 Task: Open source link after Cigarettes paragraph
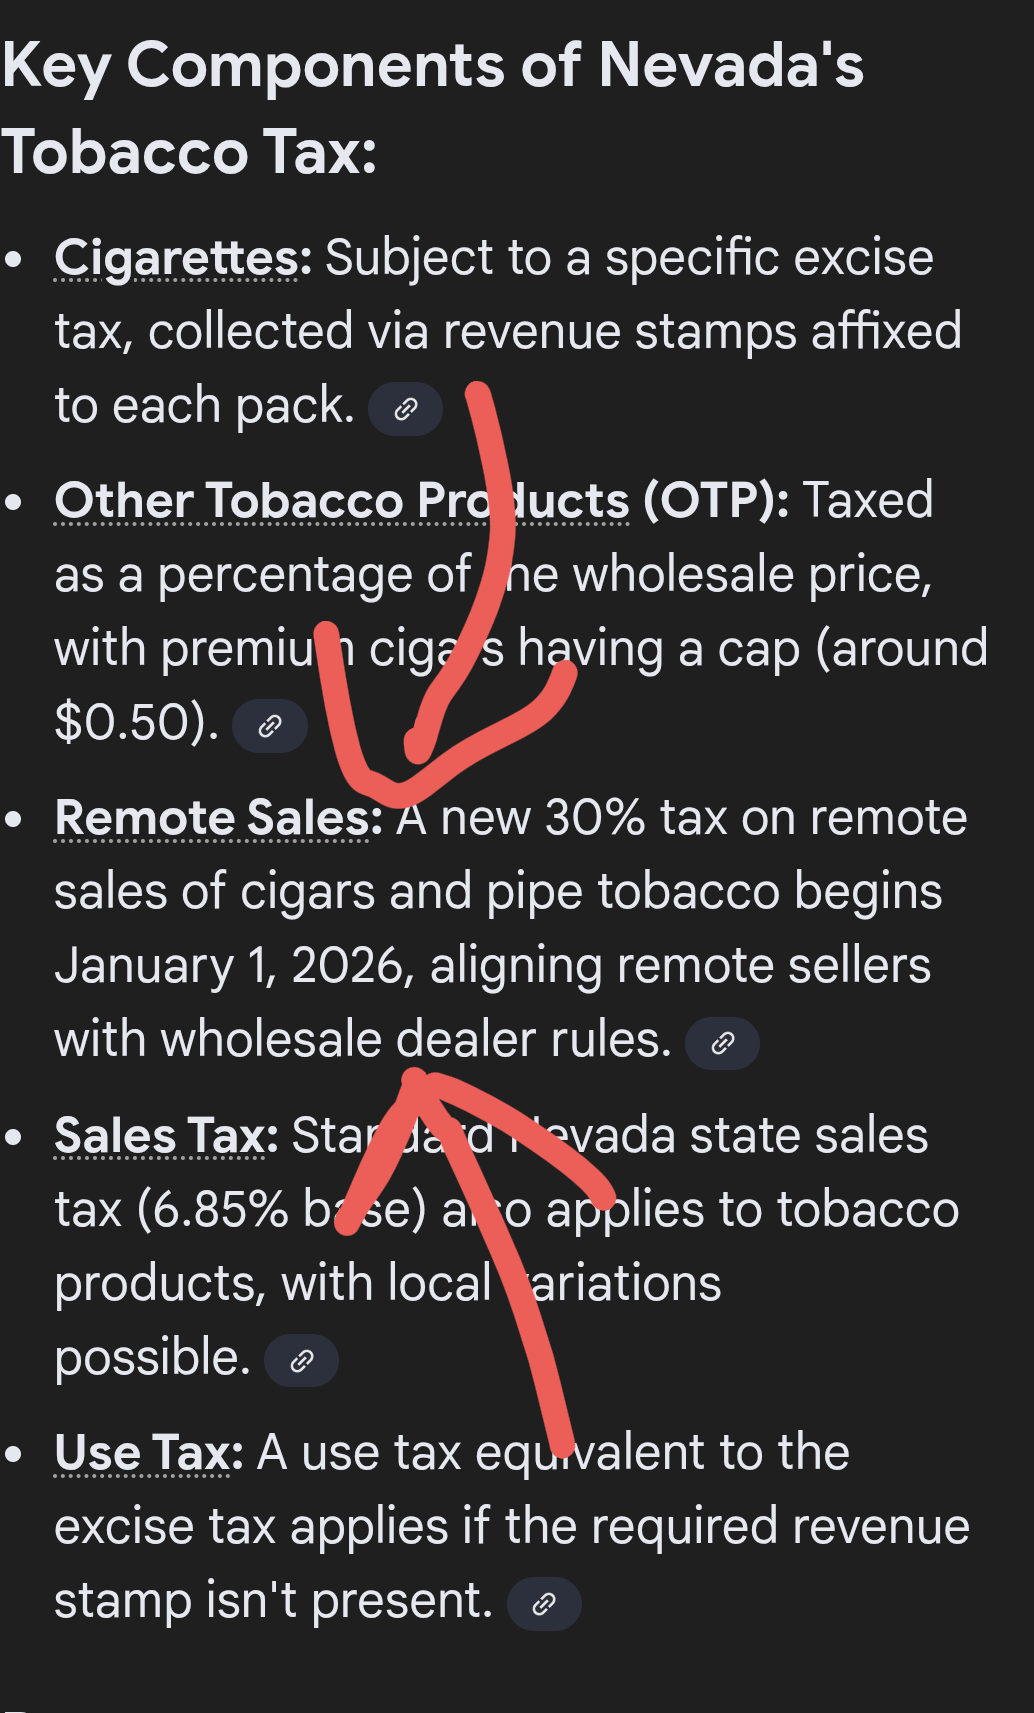pos(405,409)
